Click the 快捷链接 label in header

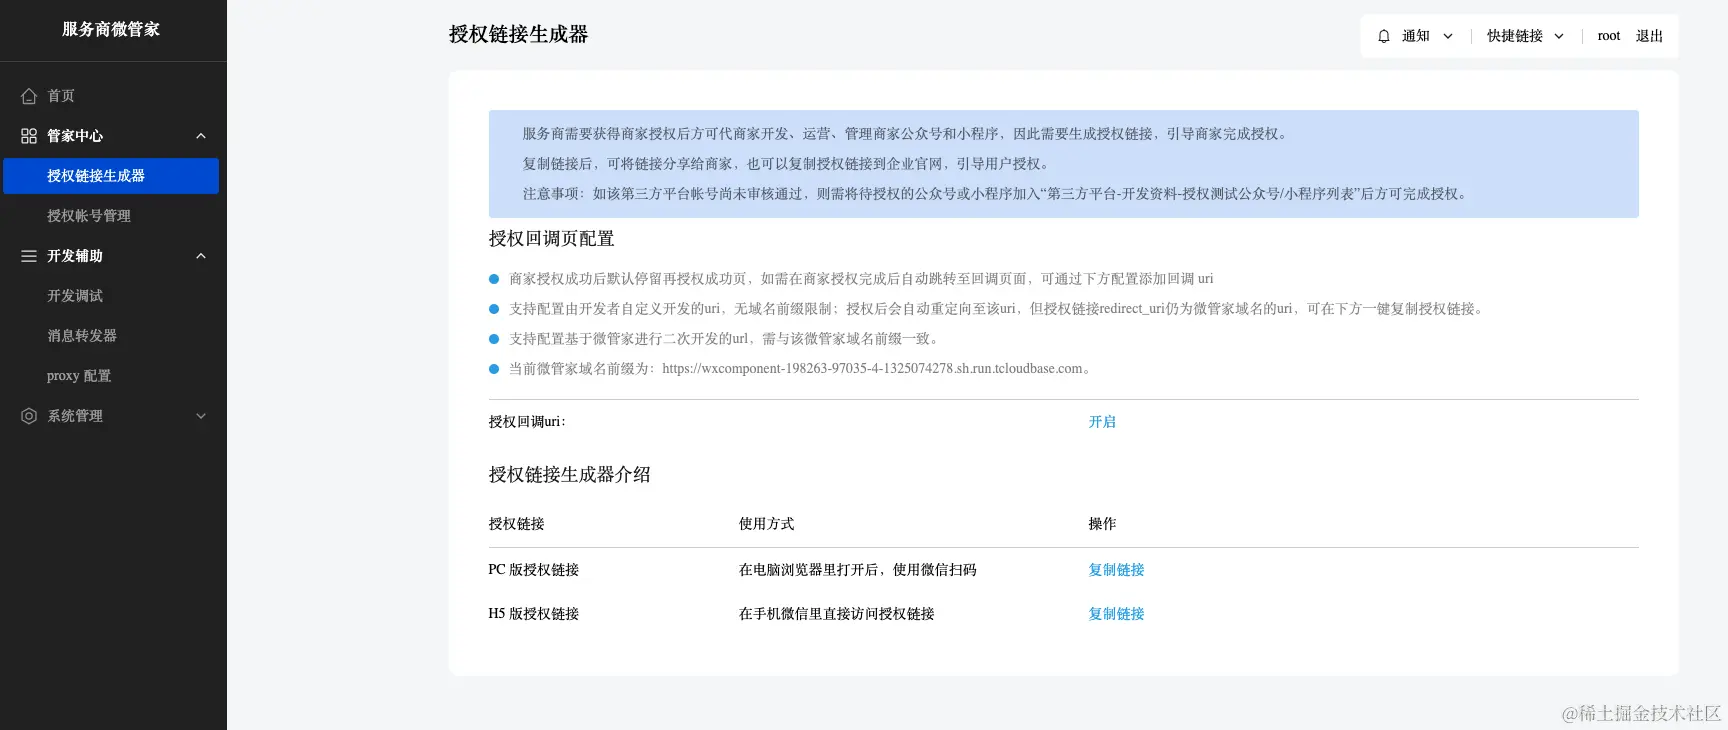[1515, 36]
